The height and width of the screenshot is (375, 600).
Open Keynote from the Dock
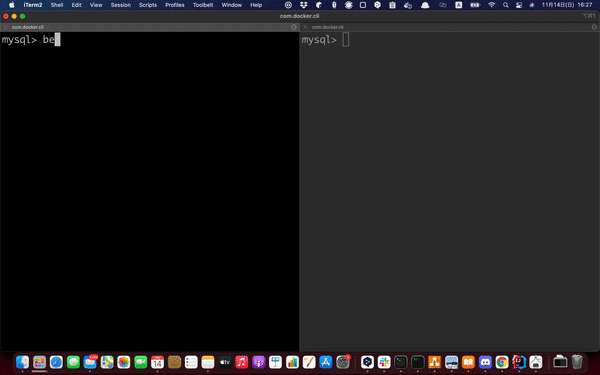click(x=275, y=362)
